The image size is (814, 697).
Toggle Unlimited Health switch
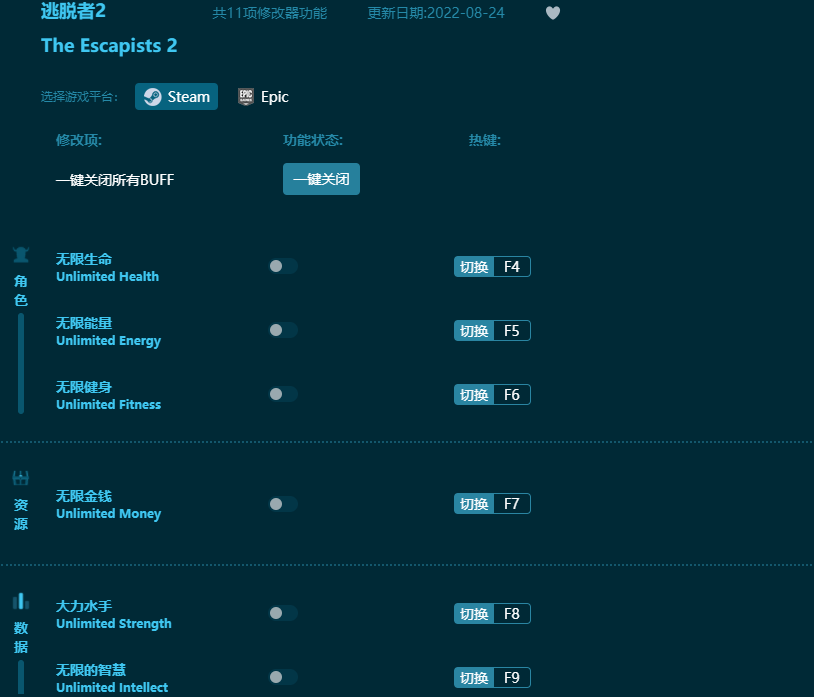pyautogui.click(x=283, y=266)
